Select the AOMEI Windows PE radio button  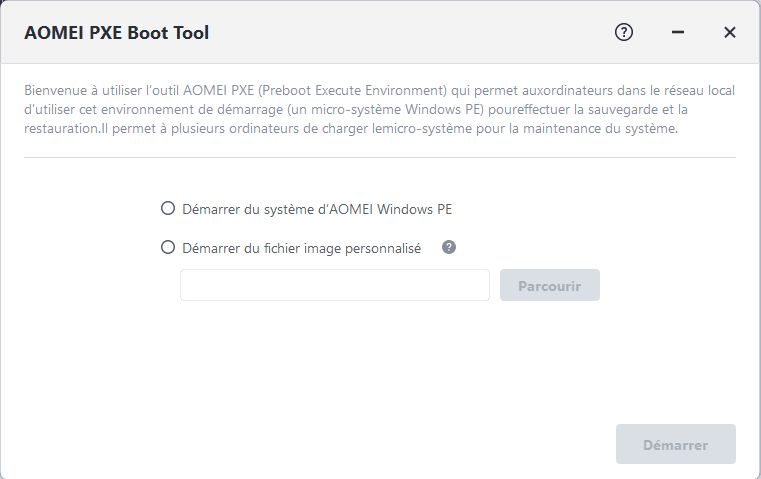point(168,209)
